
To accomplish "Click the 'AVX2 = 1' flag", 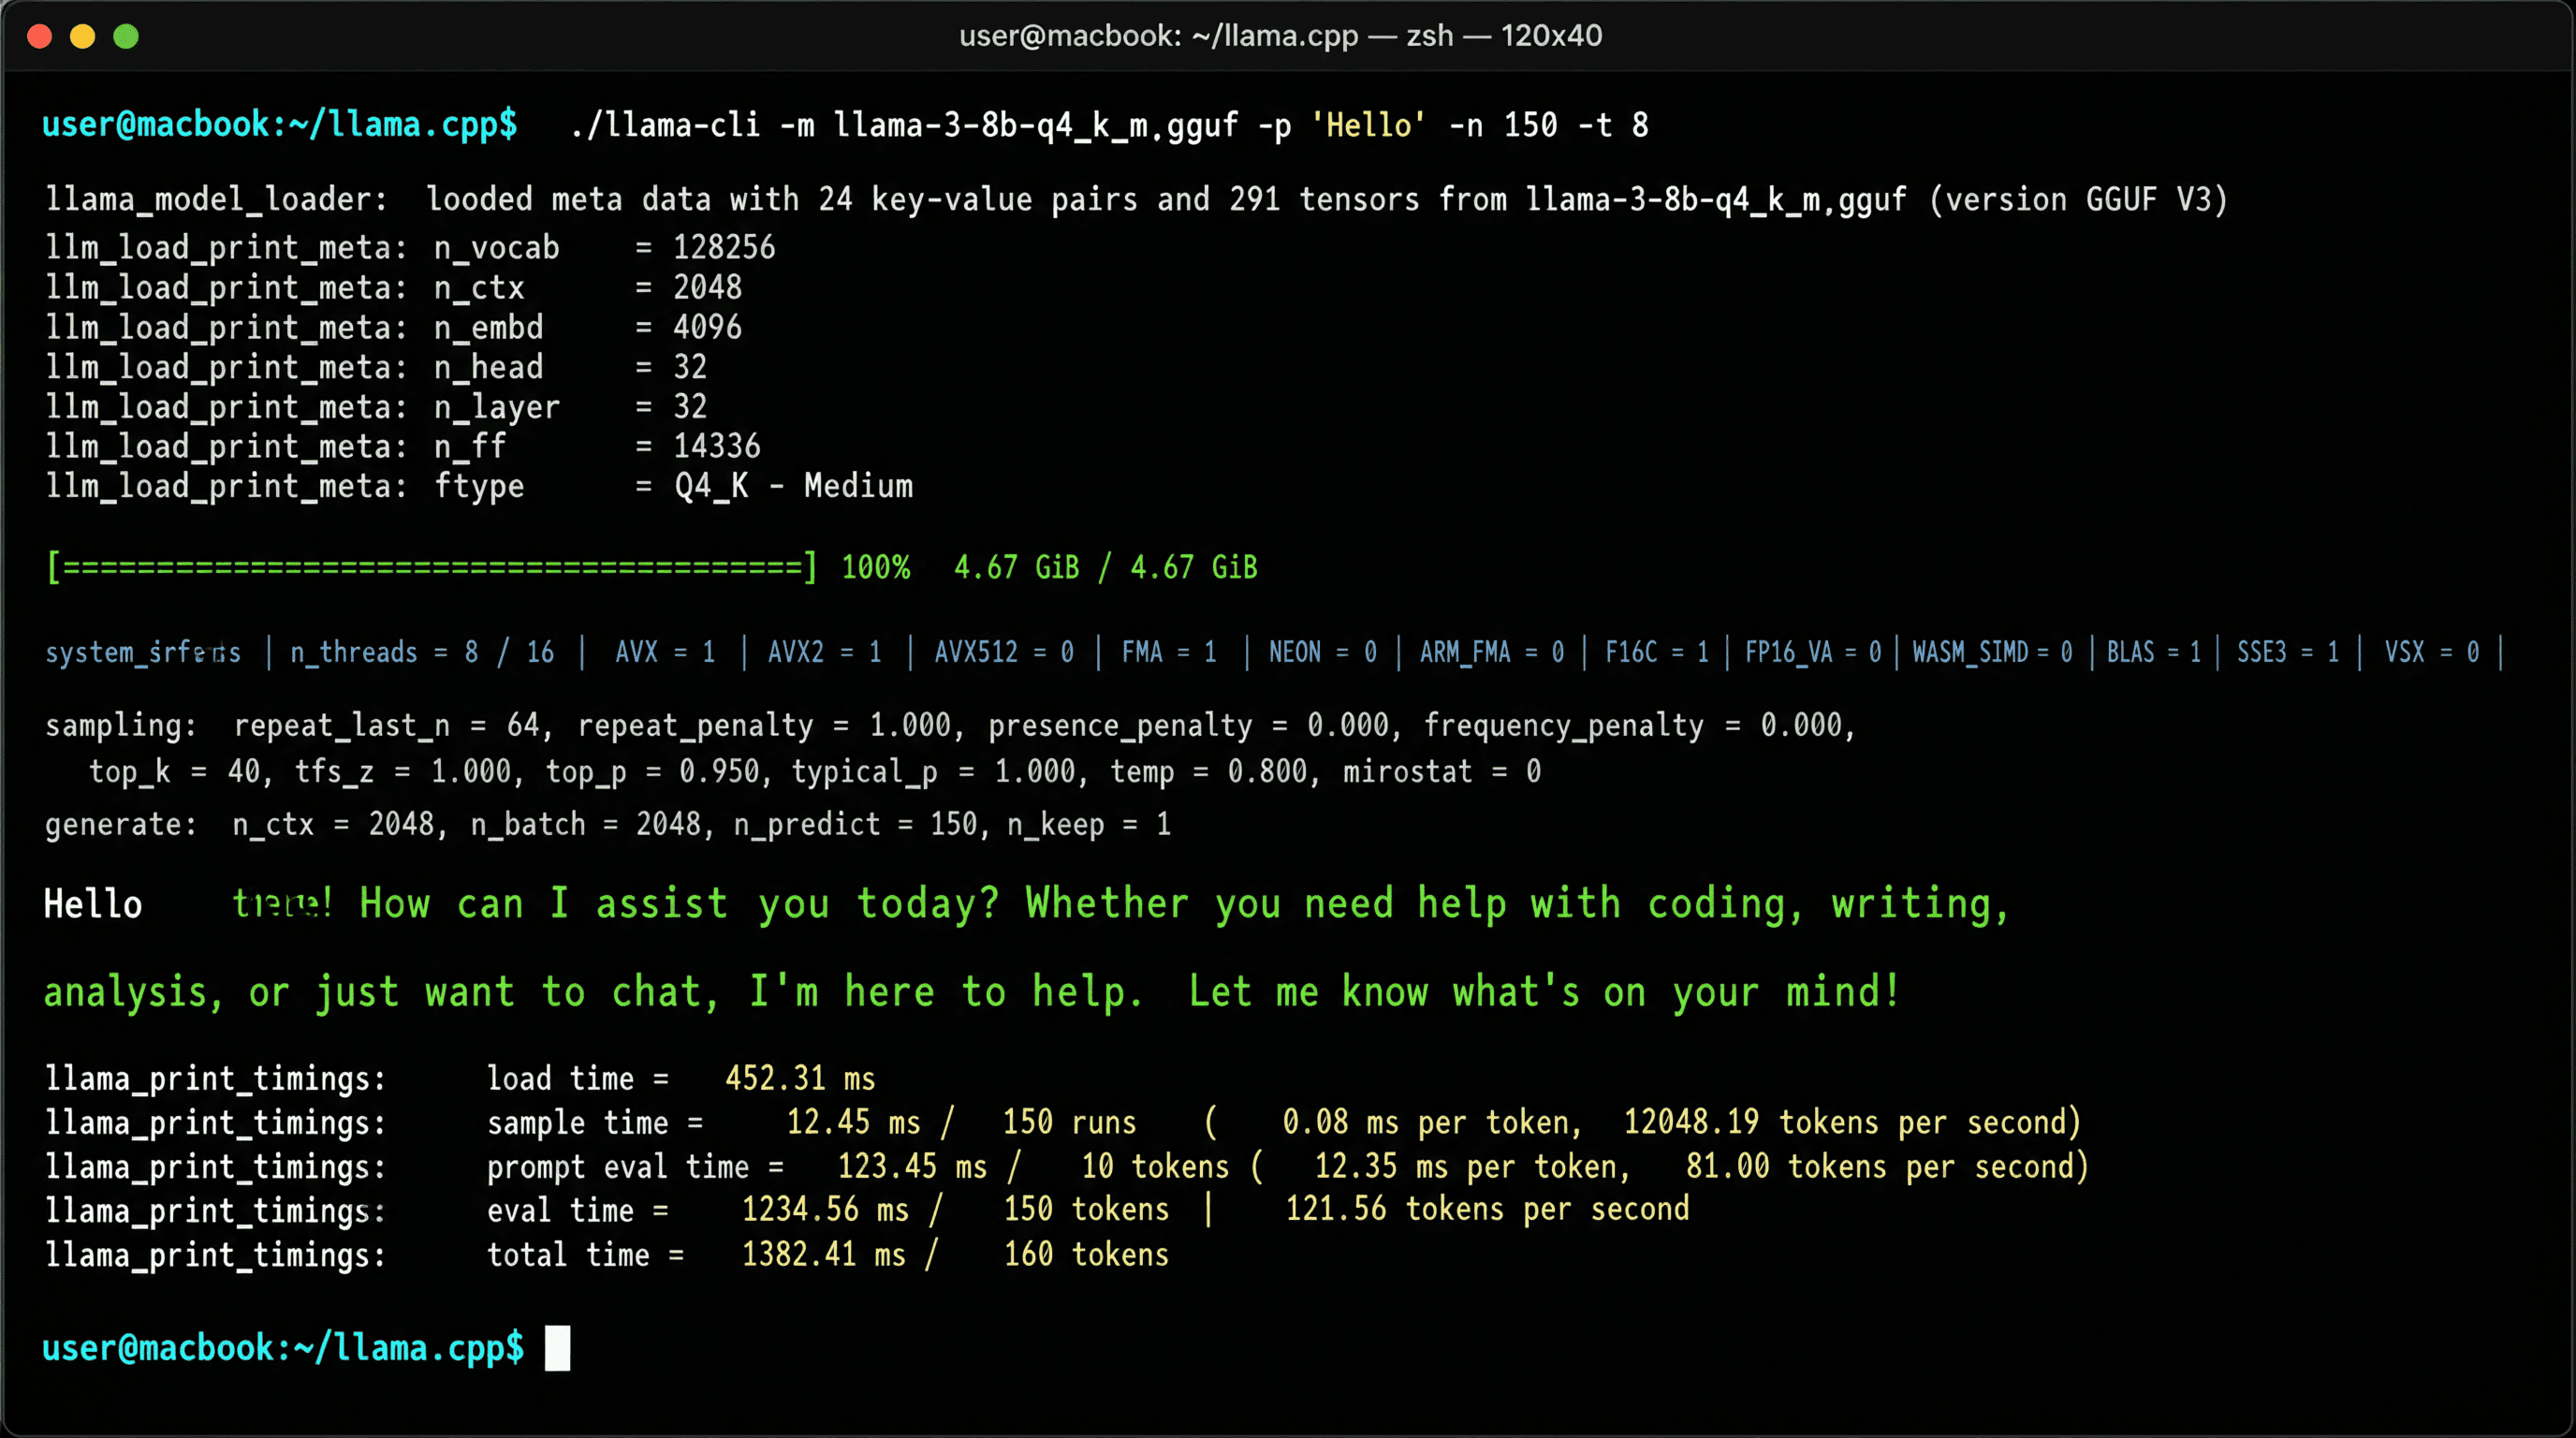I will tap(825, 652).
